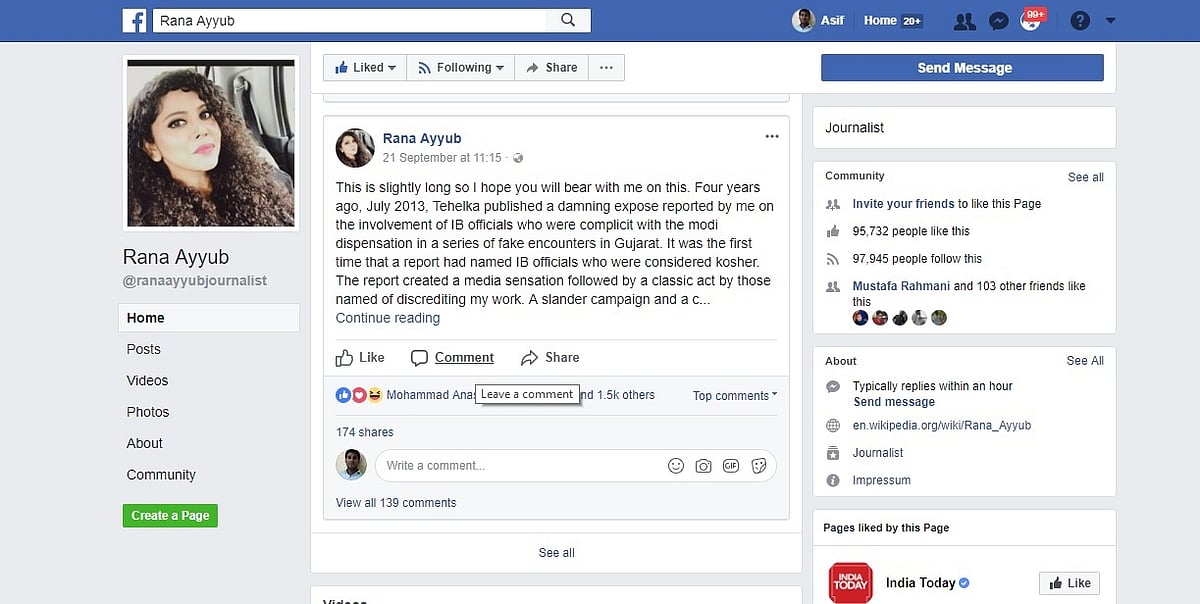
Task: Click the 97,945 people follow this text
Action: 917,259
